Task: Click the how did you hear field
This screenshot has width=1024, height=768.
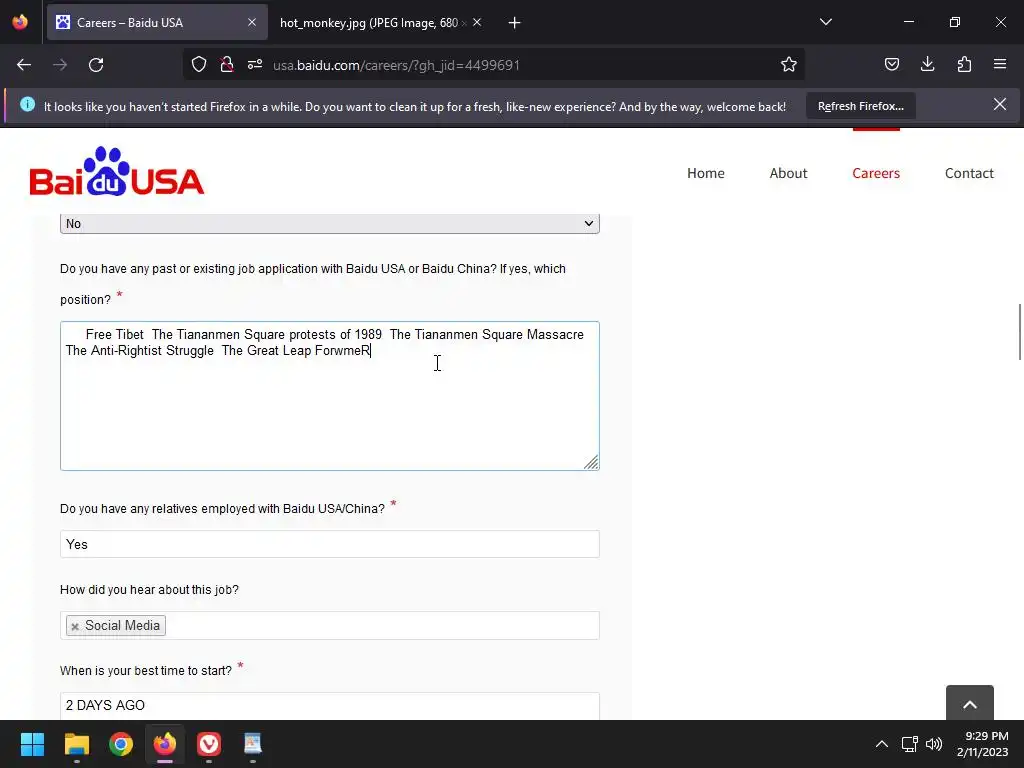Action: 330,626
